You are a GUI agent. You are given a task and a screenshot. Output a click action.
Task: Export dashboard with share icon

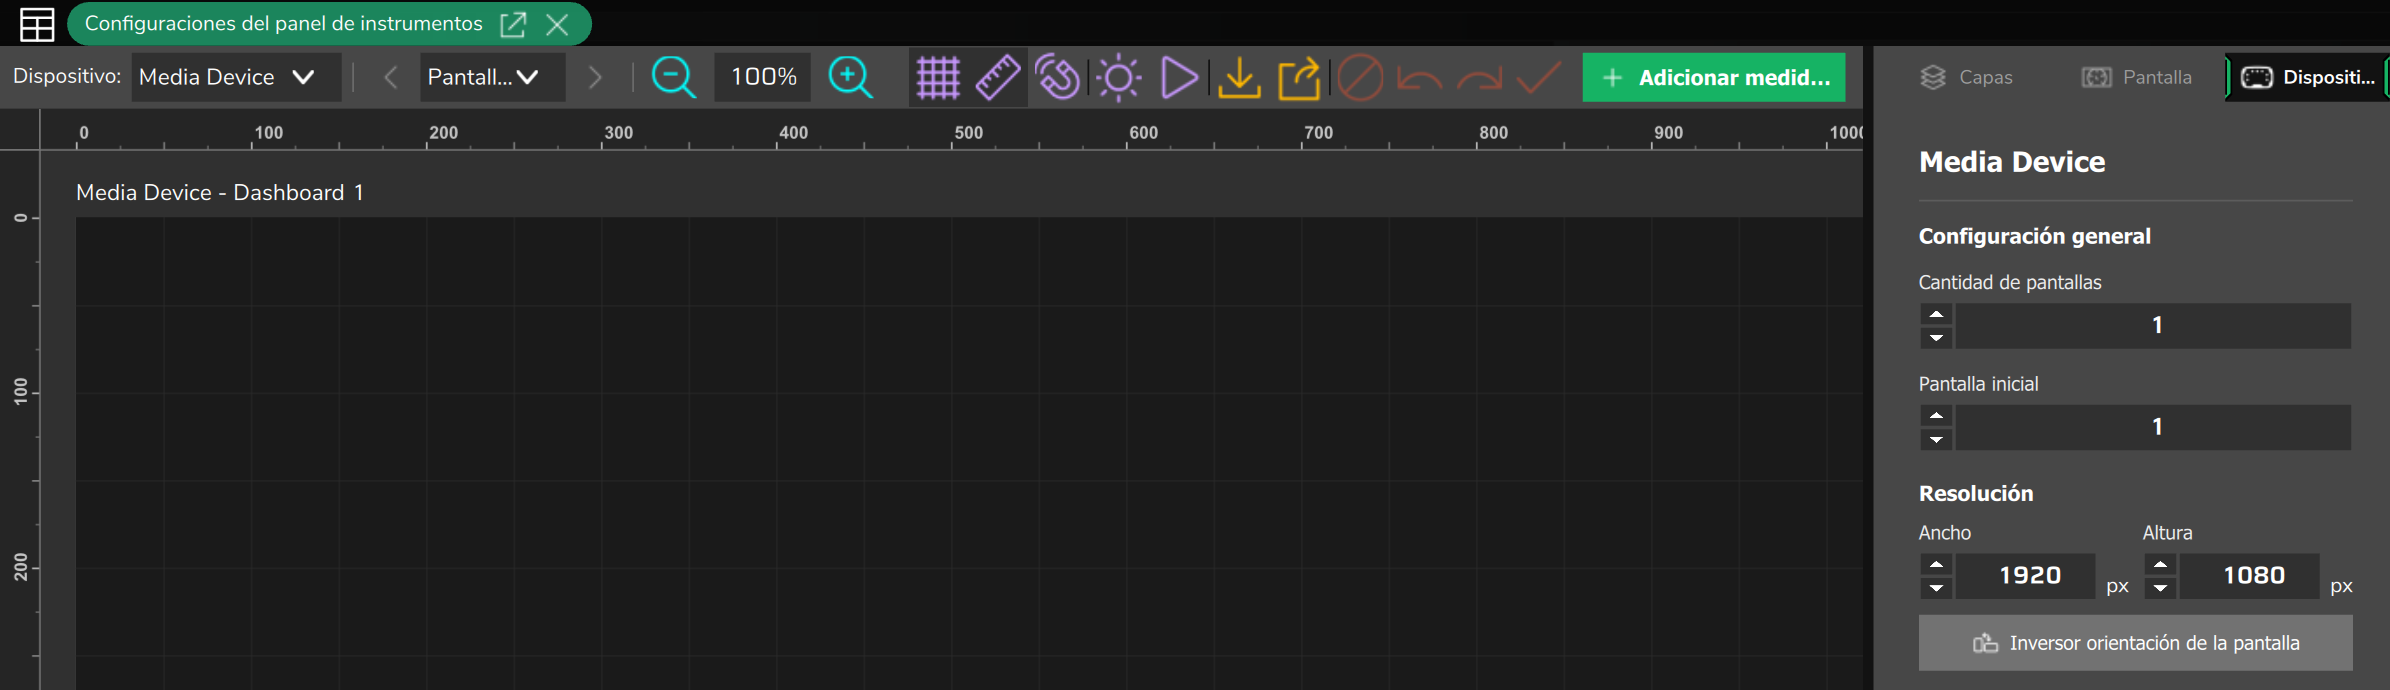tap(1299, 77)
